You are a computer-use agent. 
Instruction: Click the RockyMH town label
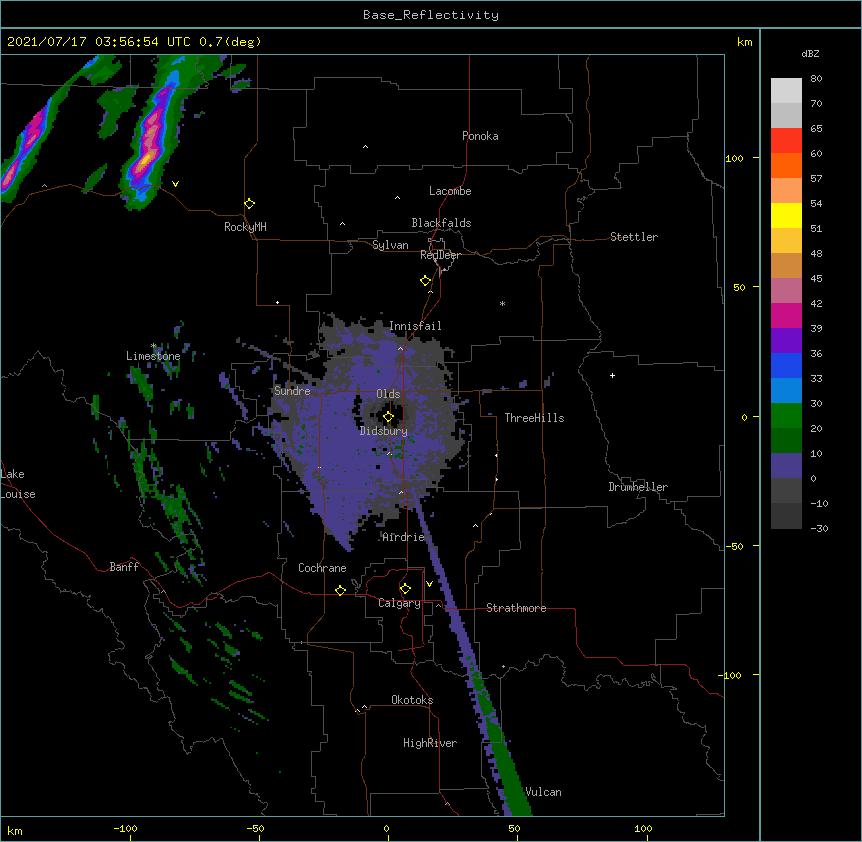point(245,227)
